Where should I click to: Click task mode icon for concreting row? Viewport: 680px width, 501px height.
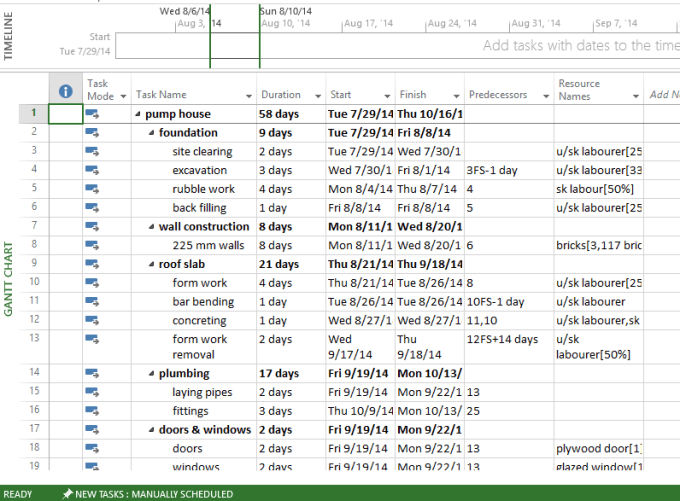92,321
